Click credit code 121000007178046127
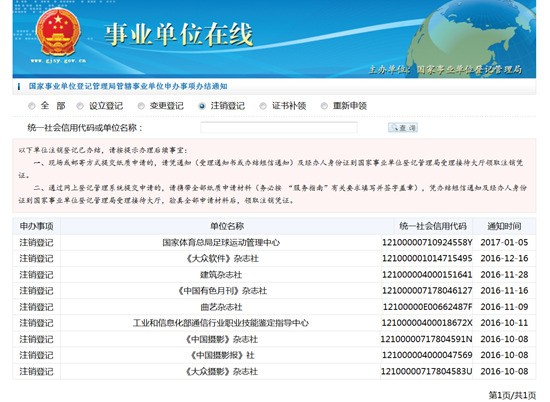 [x=427, y=291]
